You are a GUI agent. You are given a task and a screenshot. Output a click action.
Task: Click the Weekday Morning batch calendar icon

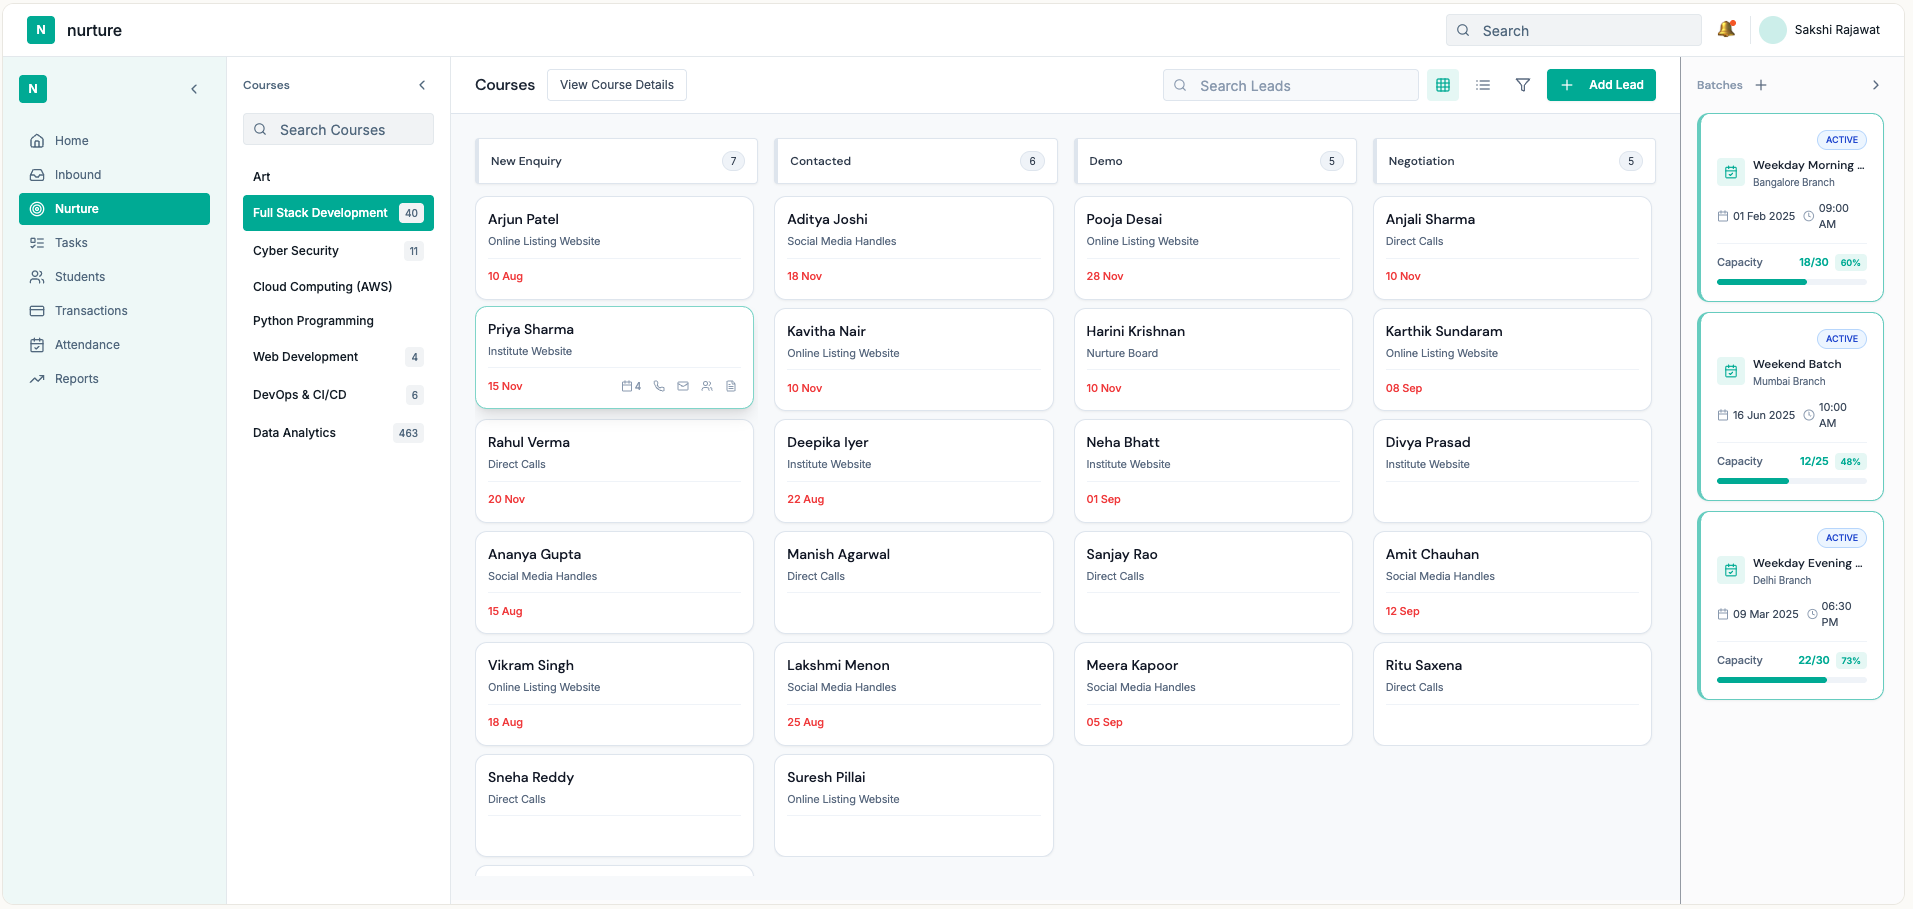1731,172
